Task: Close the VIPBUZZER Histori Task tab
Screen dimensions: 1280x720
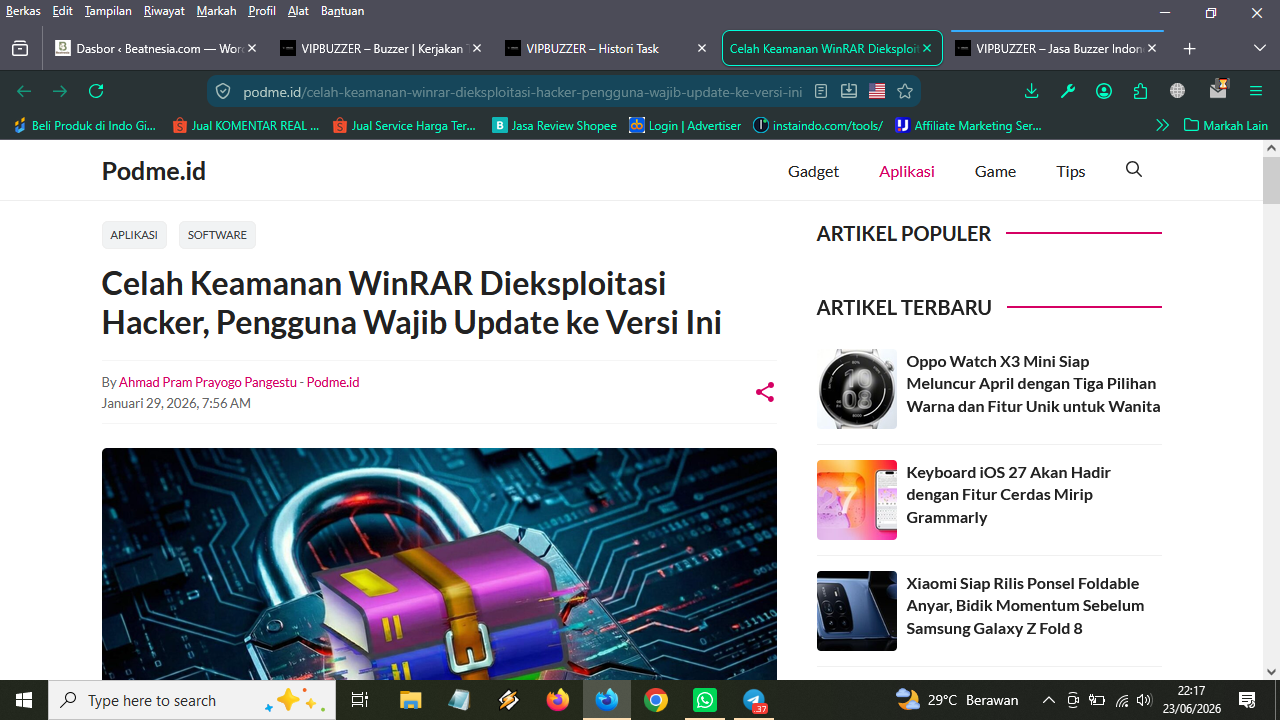Action: (x=702, y=48)
